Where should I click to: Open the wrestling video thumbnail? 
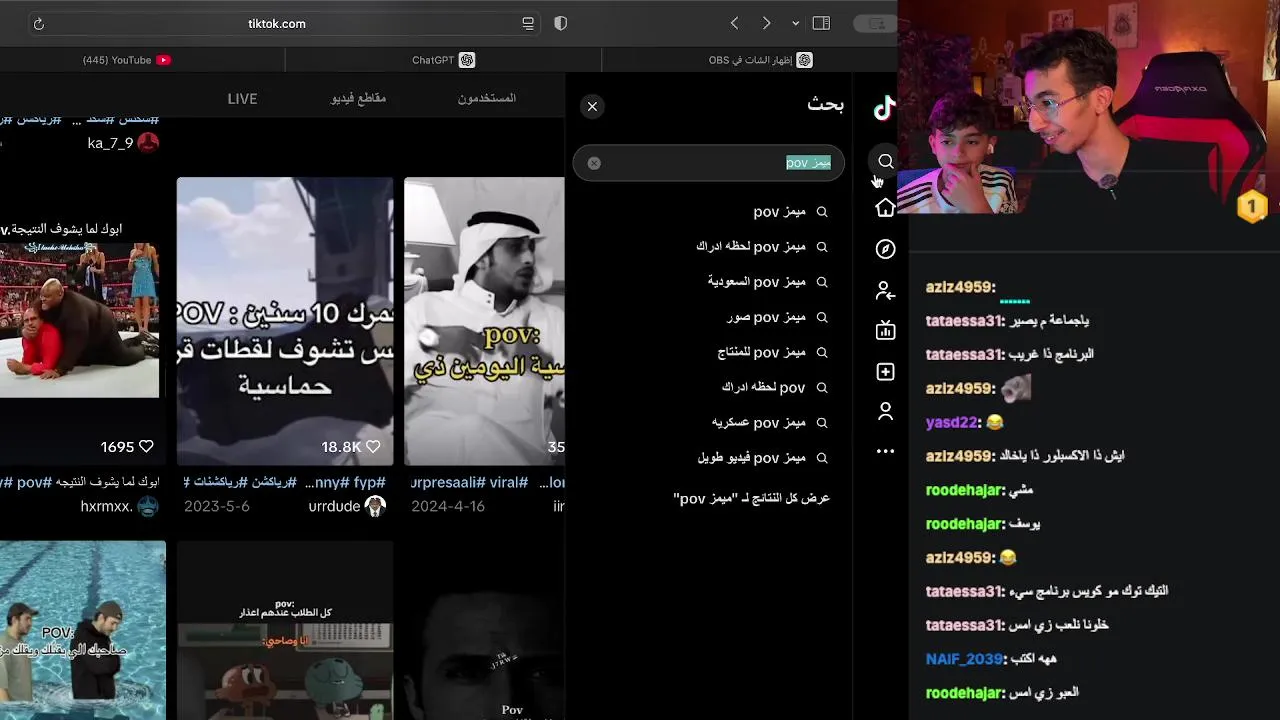pyautogui.click(x=79, y=320)
